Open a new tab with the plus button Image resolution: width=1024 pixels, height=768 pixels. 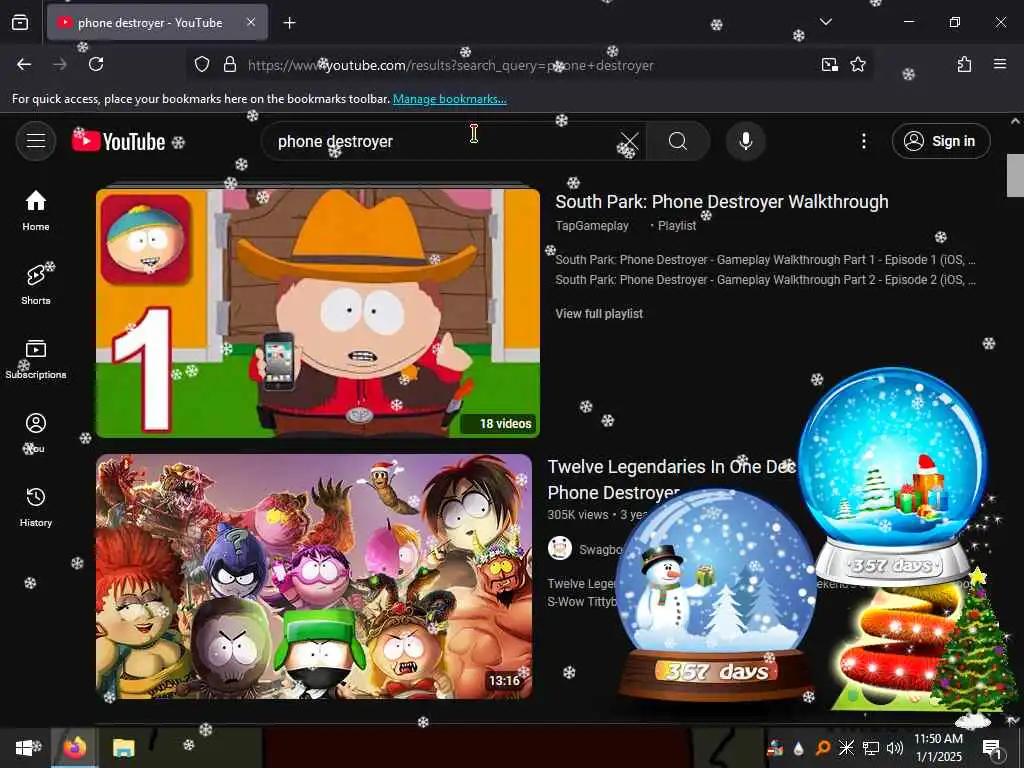pos(289,23)
